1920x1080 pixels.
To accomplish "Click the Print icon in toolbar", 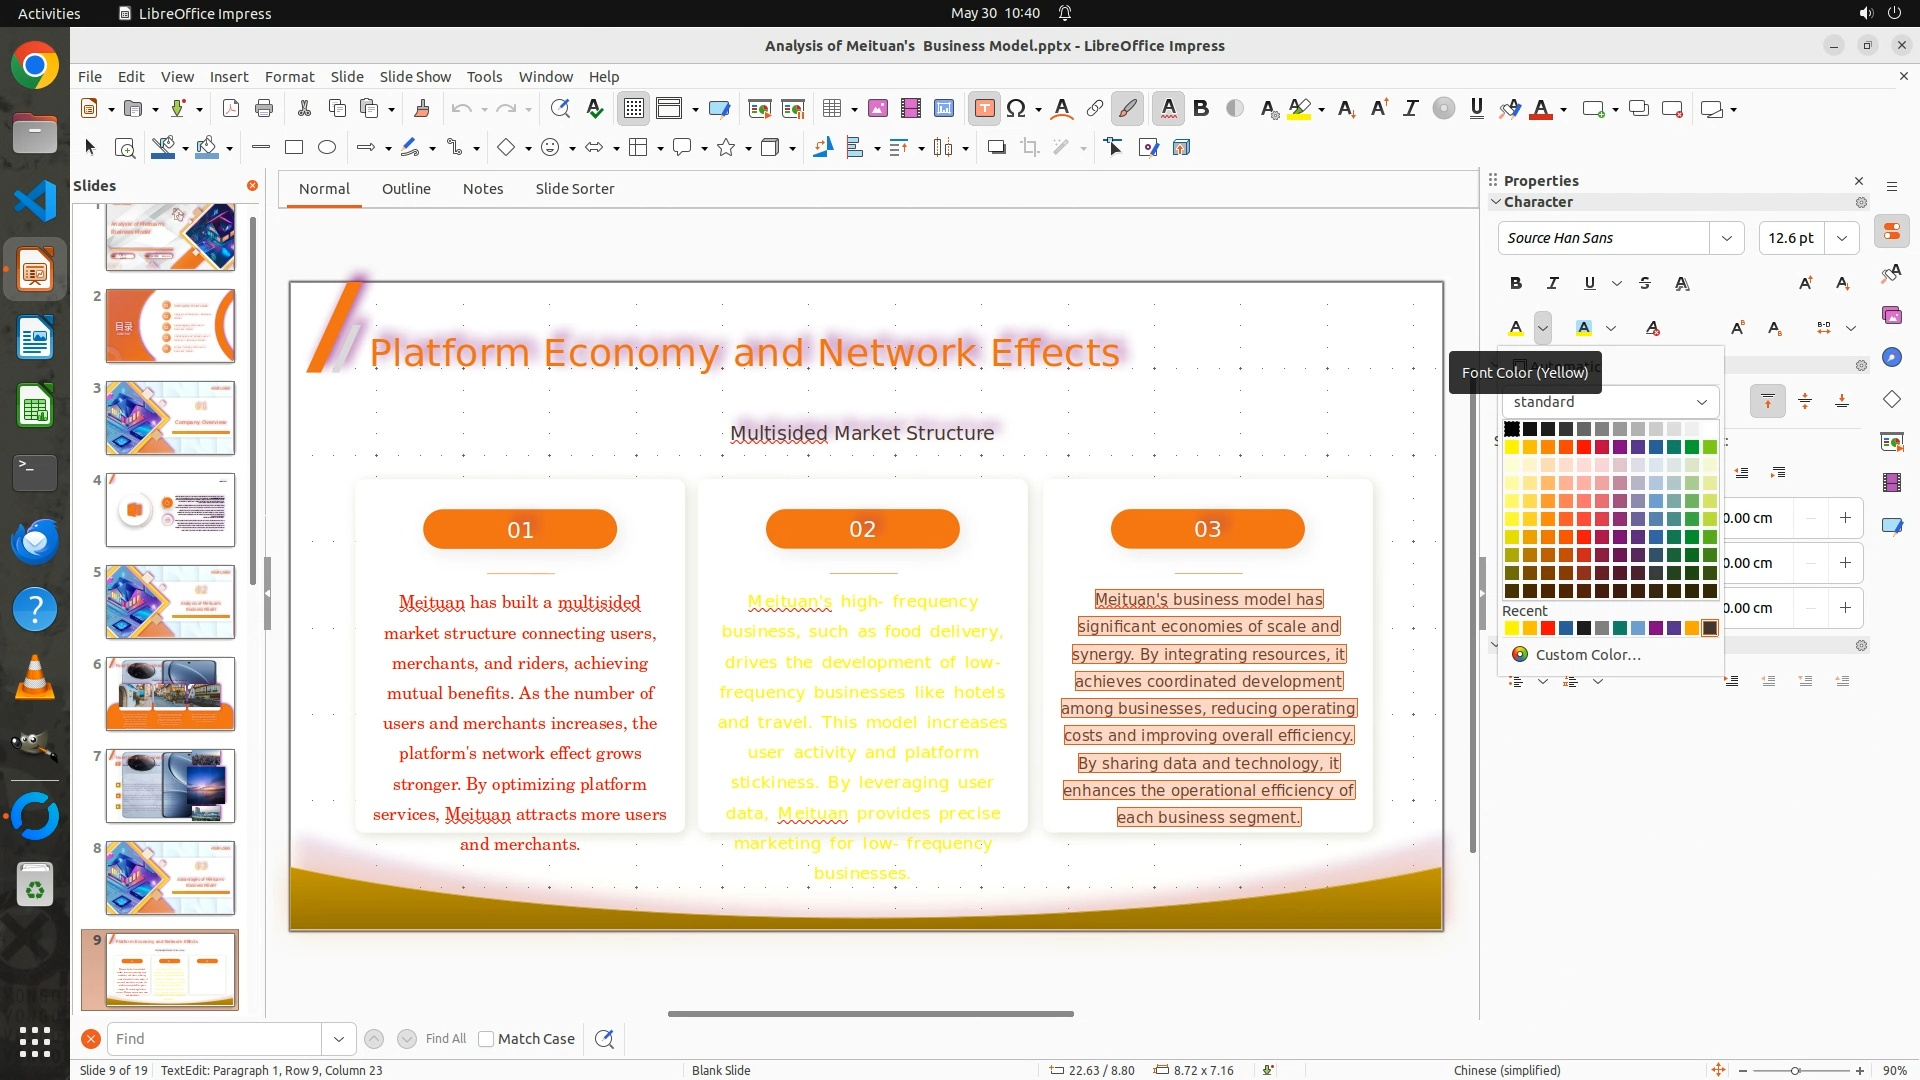I will (x=264, y=109).
